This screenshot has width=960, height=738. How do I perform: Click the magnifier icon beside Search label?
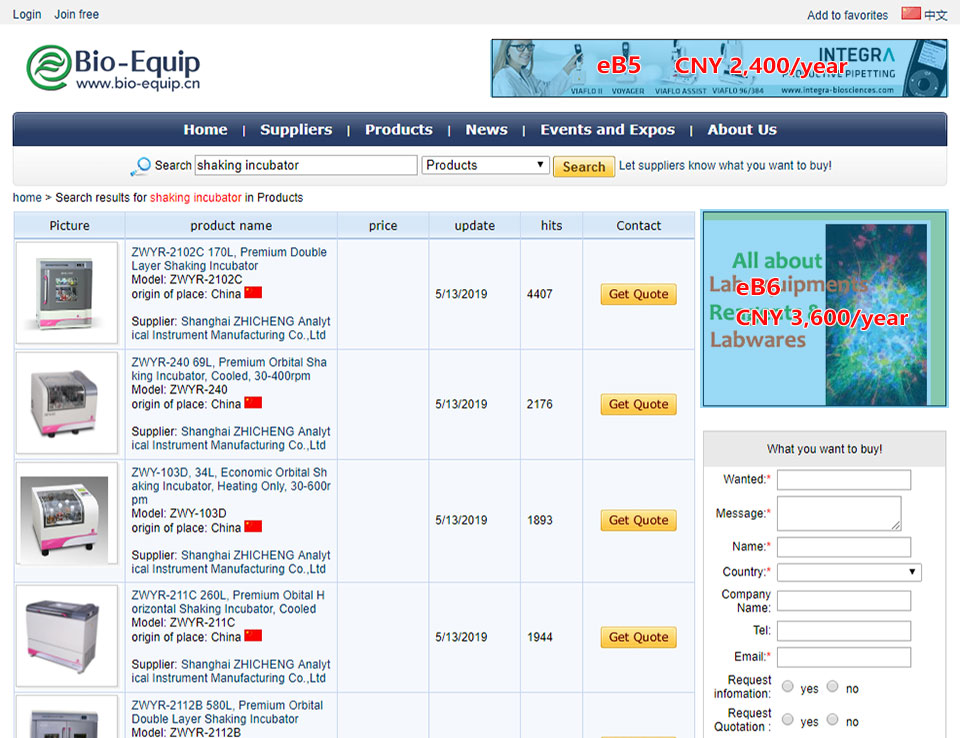141,166
